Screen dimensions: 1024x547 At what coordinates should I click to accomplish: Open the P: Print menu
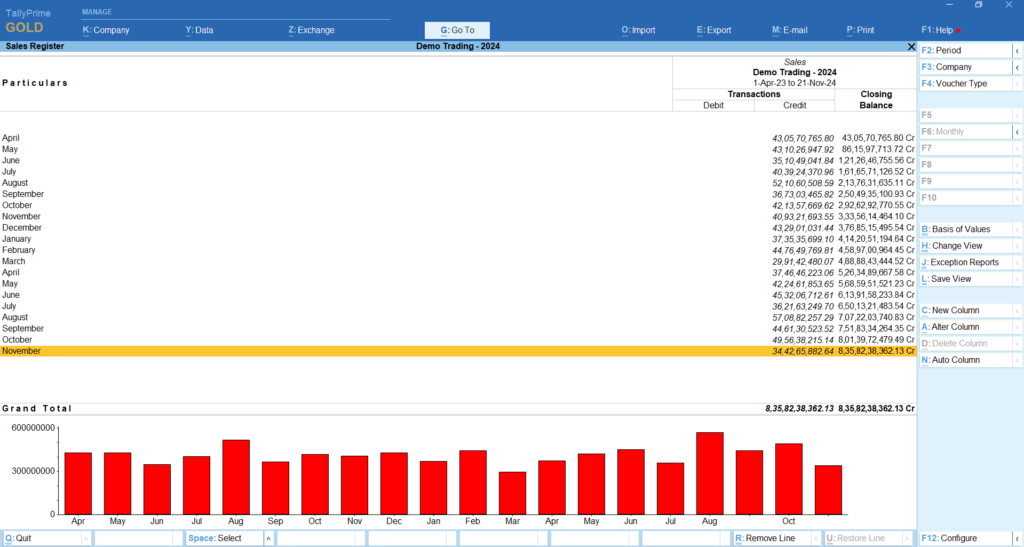[860, 30]
